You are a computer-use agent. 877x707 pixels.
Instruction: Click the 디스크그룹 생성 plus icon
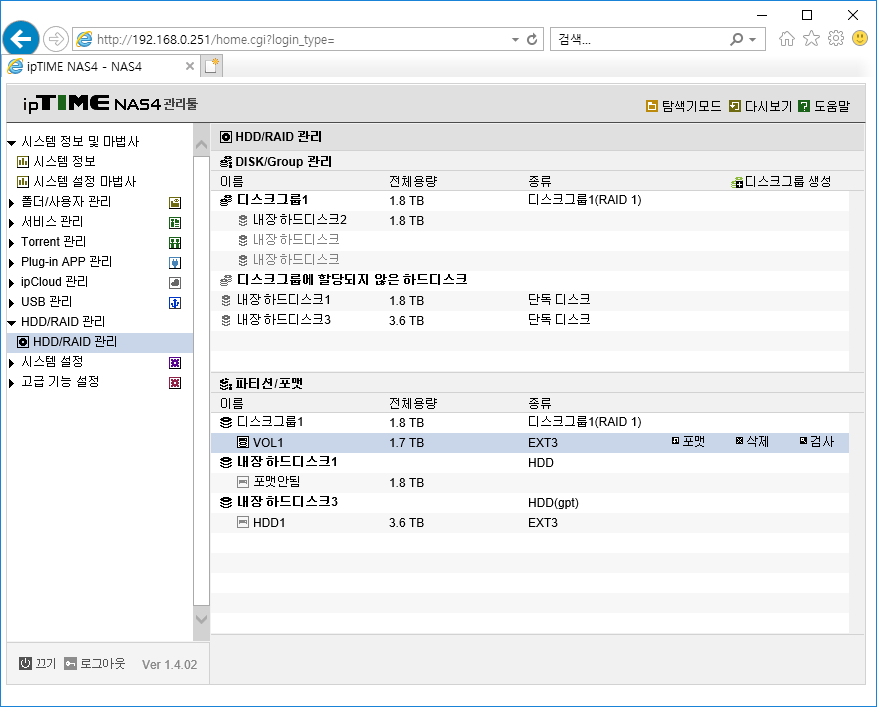[737, 182]
